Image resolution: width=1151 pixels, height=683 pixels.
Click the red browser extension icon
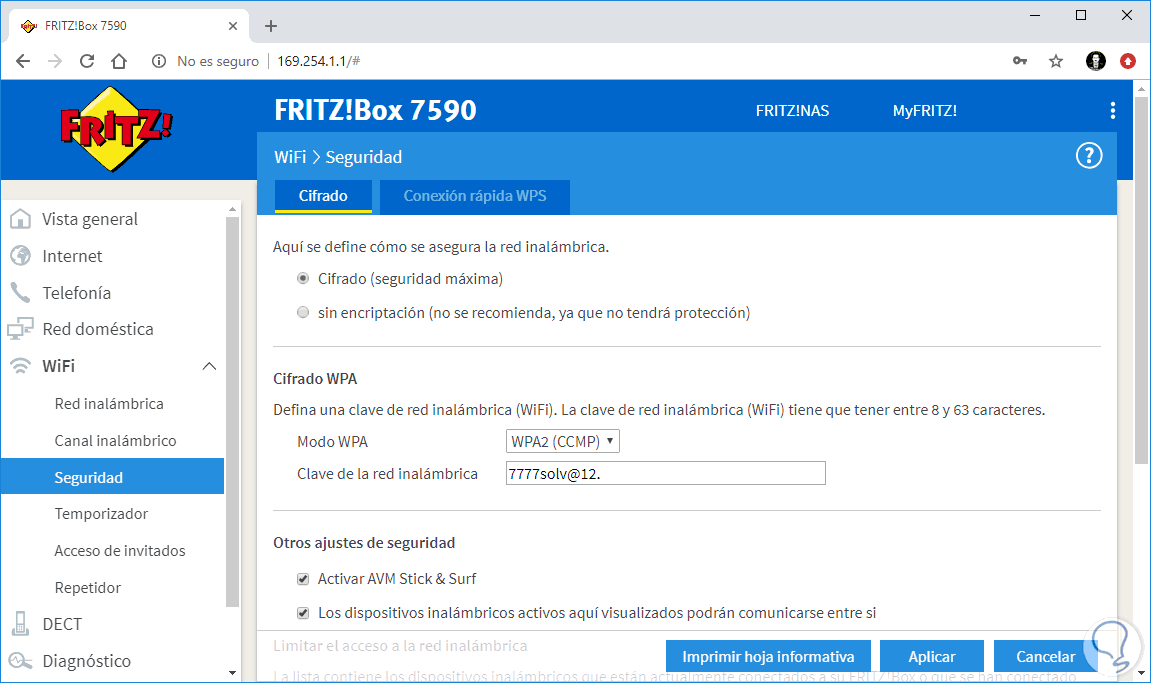pos(1128,61)
